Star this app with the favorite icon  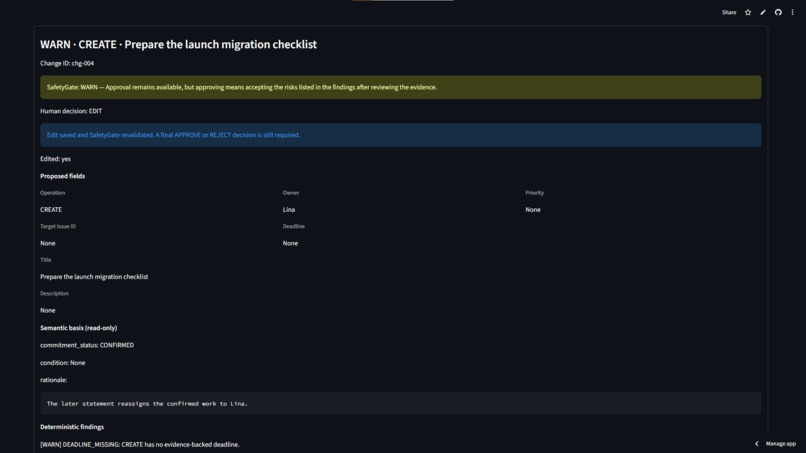click(748, 12)
